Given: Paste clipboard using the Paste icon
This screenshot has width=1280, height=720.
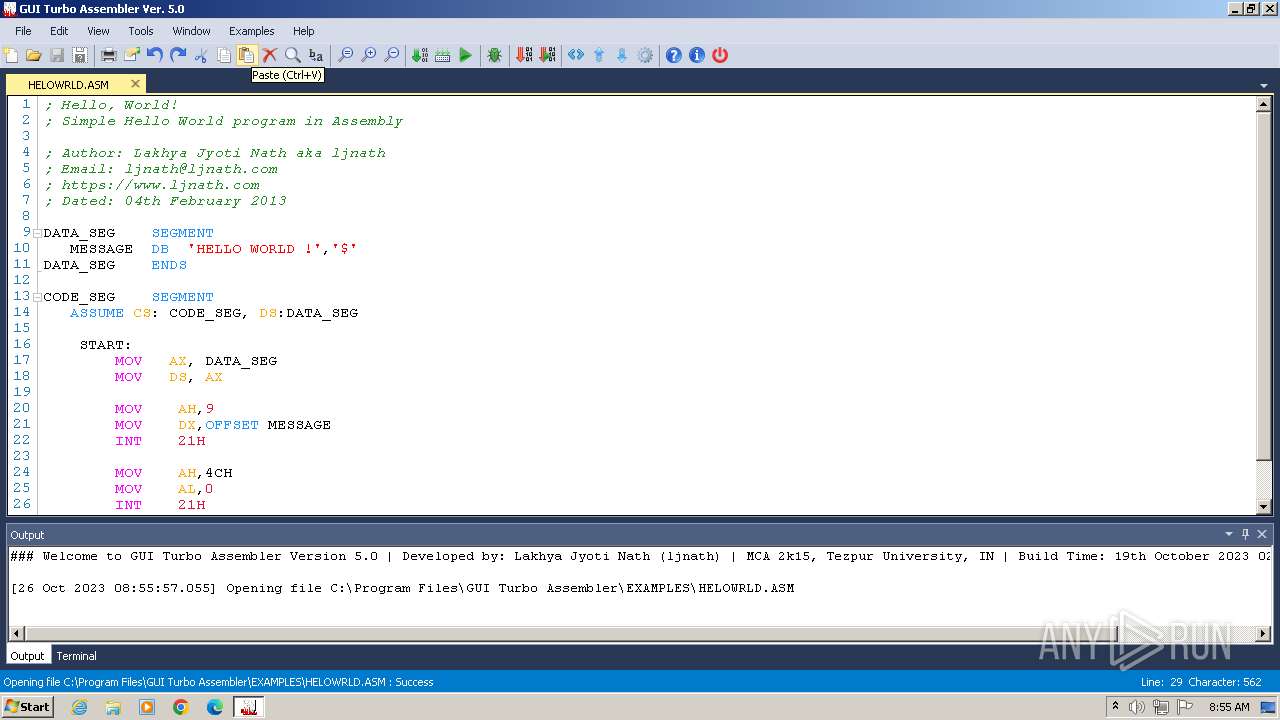Looking at the screenshot, I should 246,55.
